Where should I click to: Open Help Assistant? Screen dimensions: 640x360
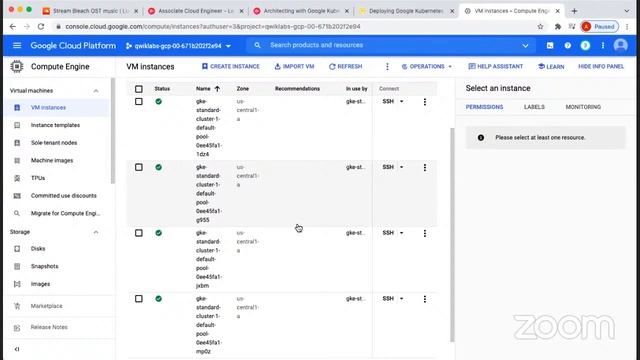click(x=496, y=67)
